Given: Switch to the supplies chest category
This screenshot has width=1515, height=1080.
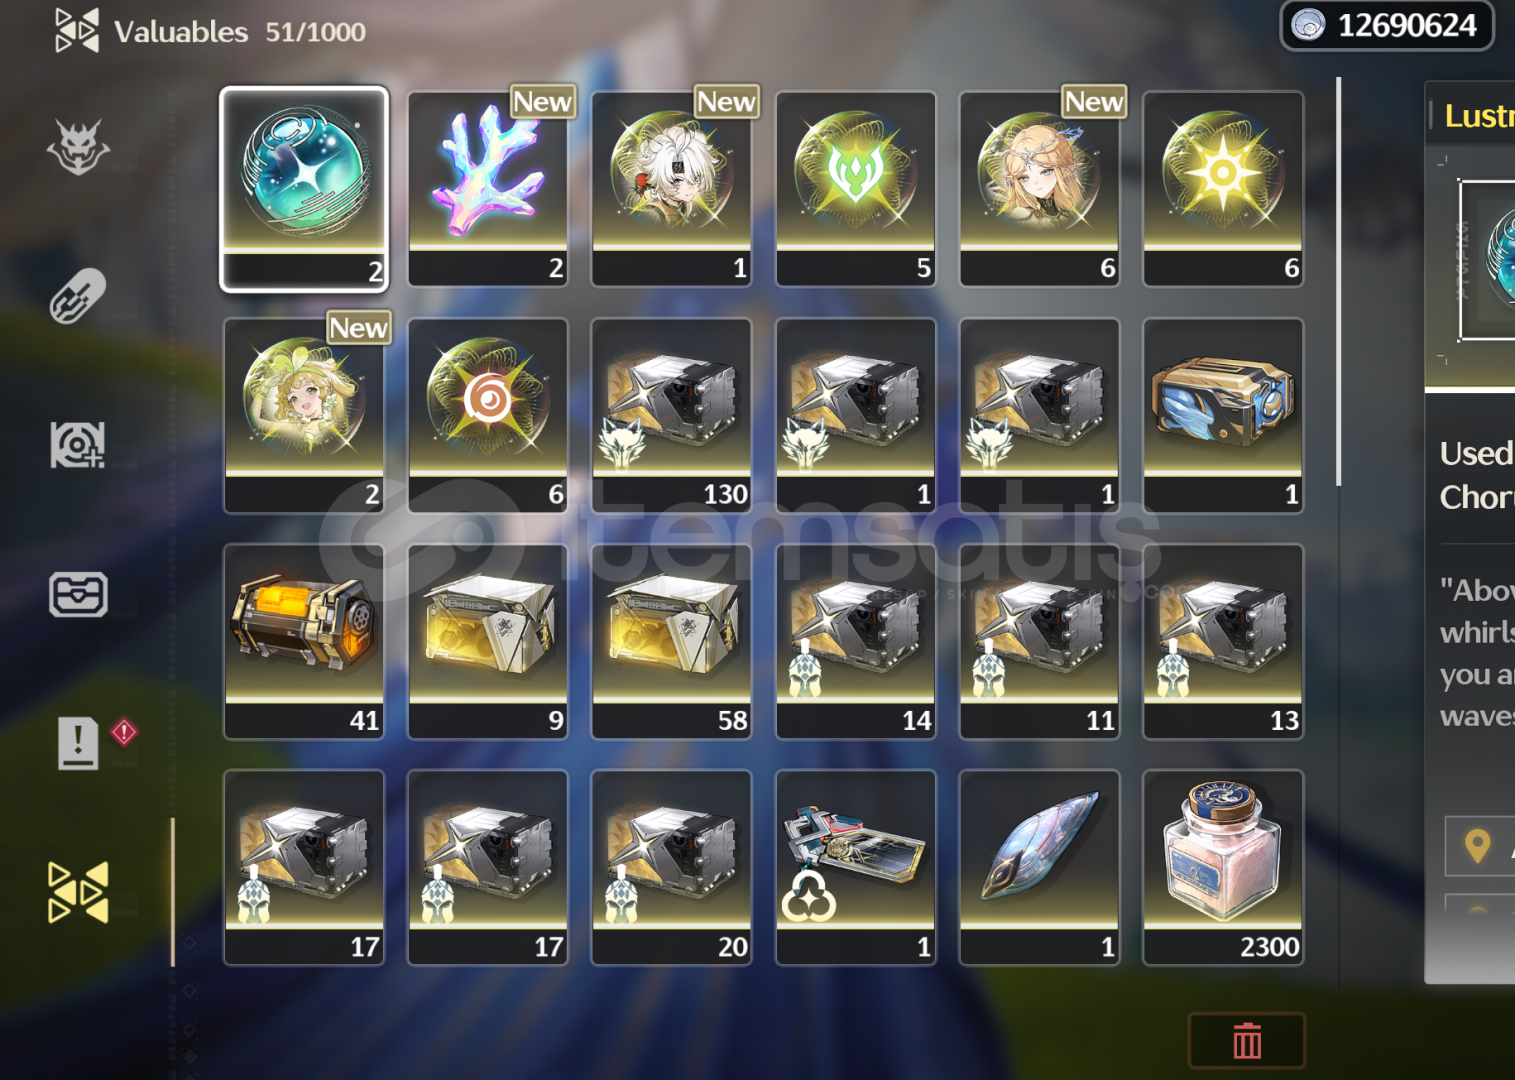Looking at the screenshot, I should tap(78, 594).
